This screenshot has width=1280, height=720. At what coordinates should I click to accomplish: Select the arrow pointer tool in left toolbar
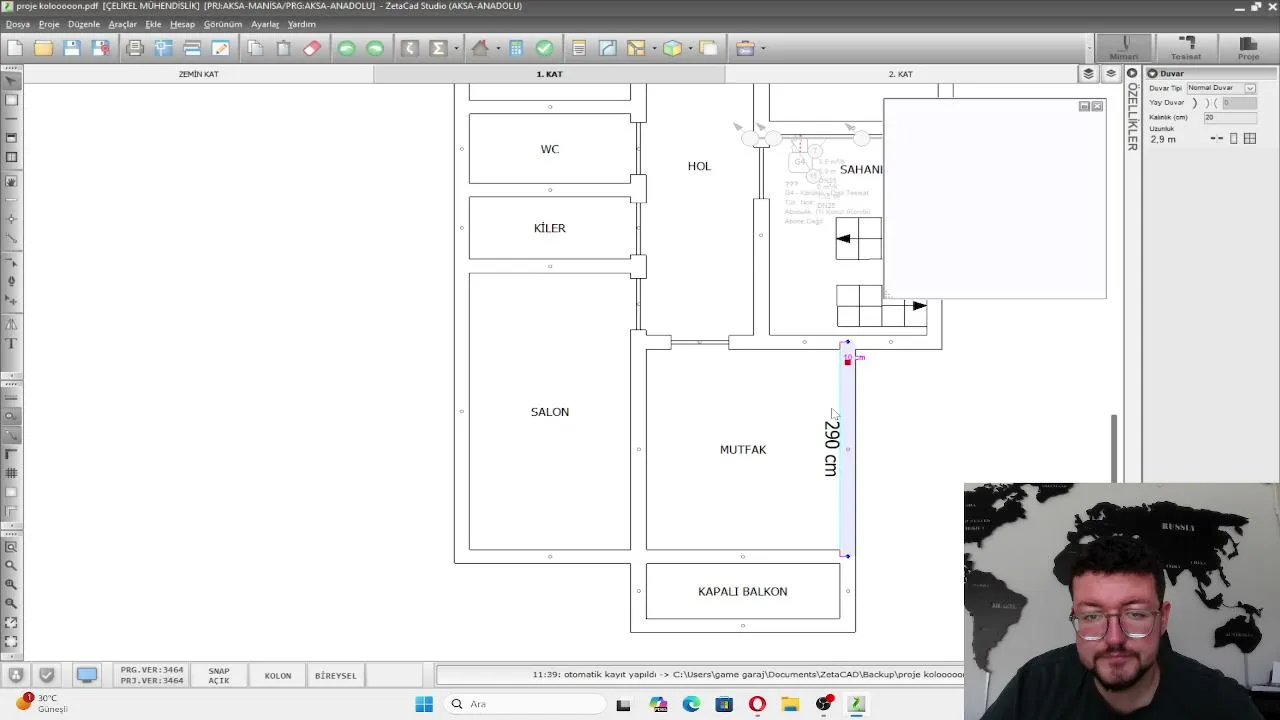click(x=12, y=81)
